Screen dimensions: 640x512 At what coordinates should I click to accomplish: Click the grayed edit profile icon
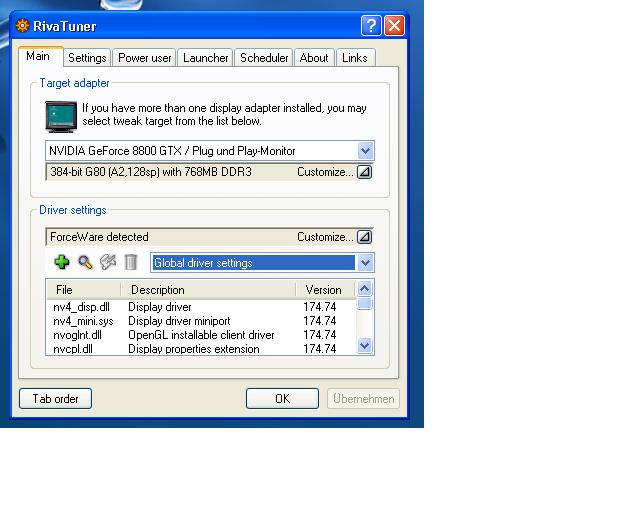pyautogui.click(x=108, y=262)
